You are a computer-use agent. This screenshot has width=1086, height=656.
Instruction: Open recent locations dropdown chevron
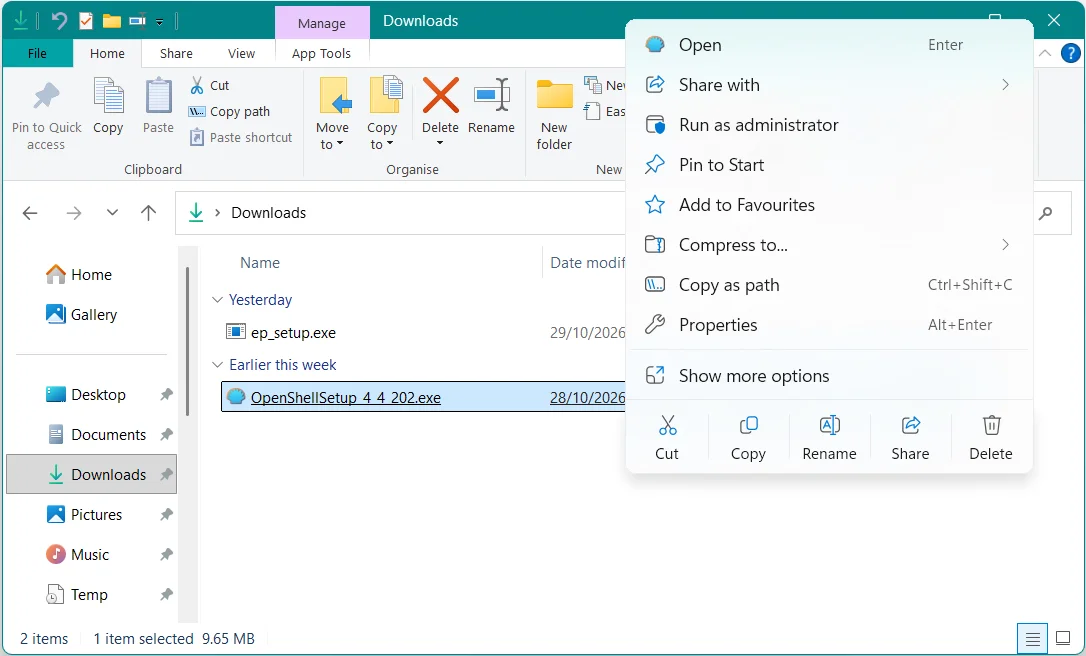point(112,213)
